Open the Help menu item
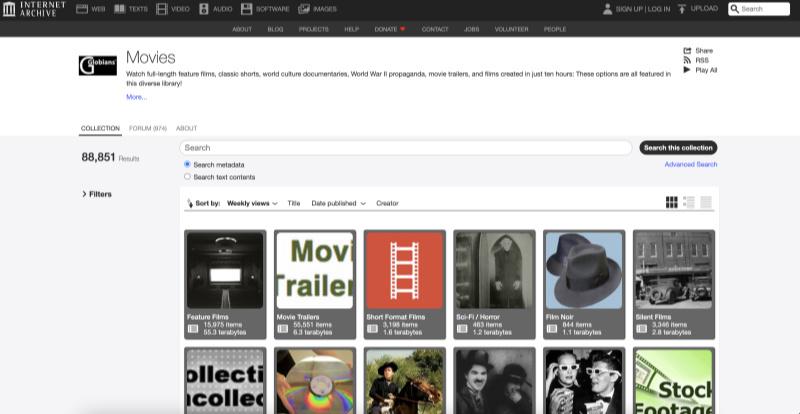 tap(352, 29)
